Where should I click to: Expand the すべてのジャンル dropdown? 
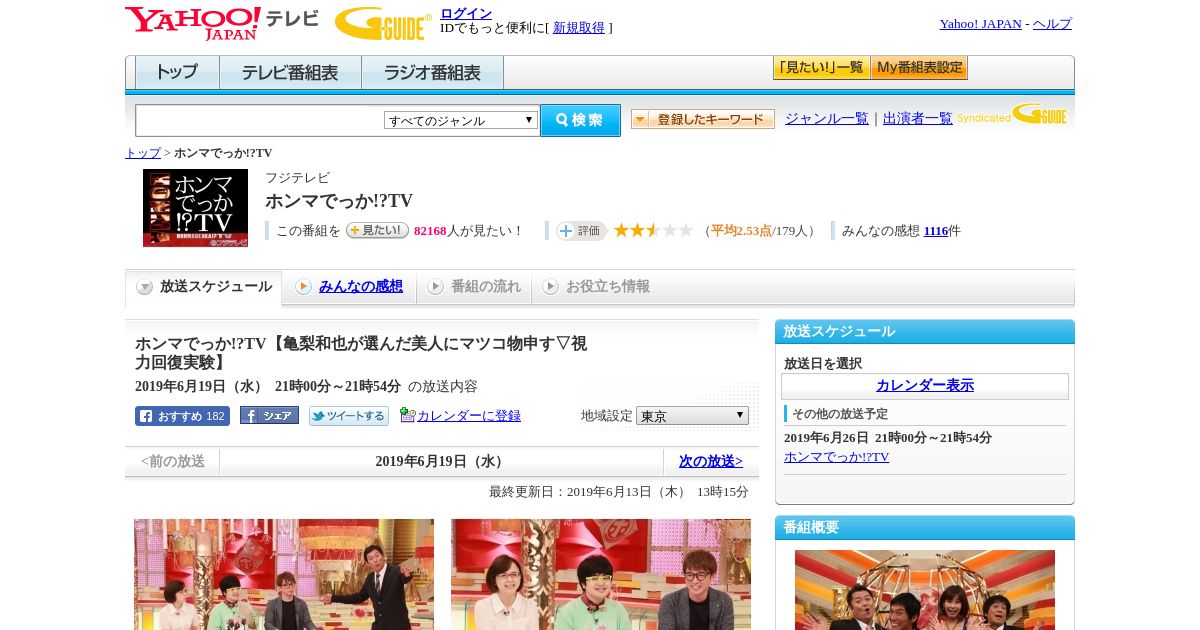[461, 120]
